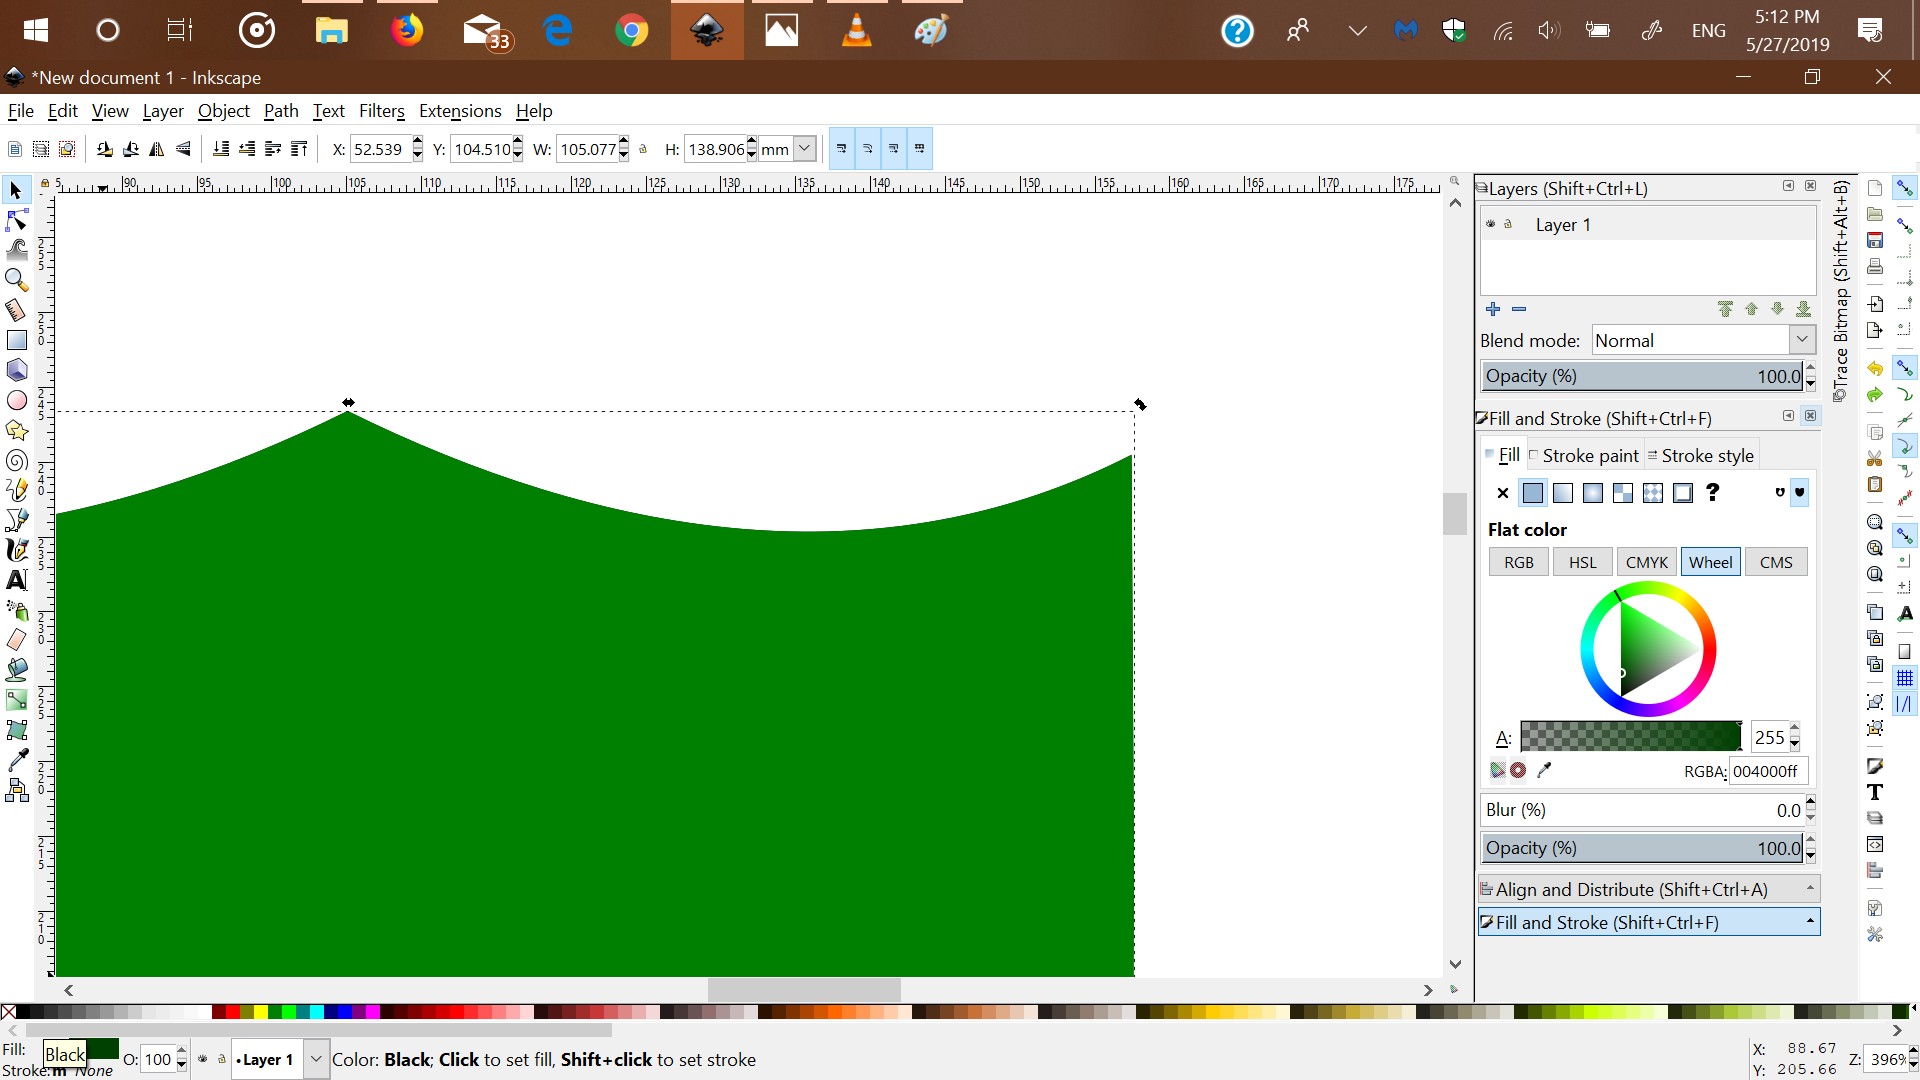Expand the Align and Distribute panel
The image size is (1920, 1080).
(x=1648, y=889)
